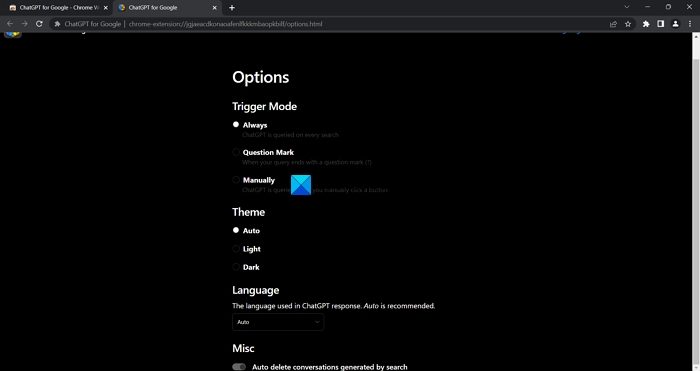Click the ChatGPT for Google logo at top left
The width and height of the screenshot is (700, 371).
12,34
